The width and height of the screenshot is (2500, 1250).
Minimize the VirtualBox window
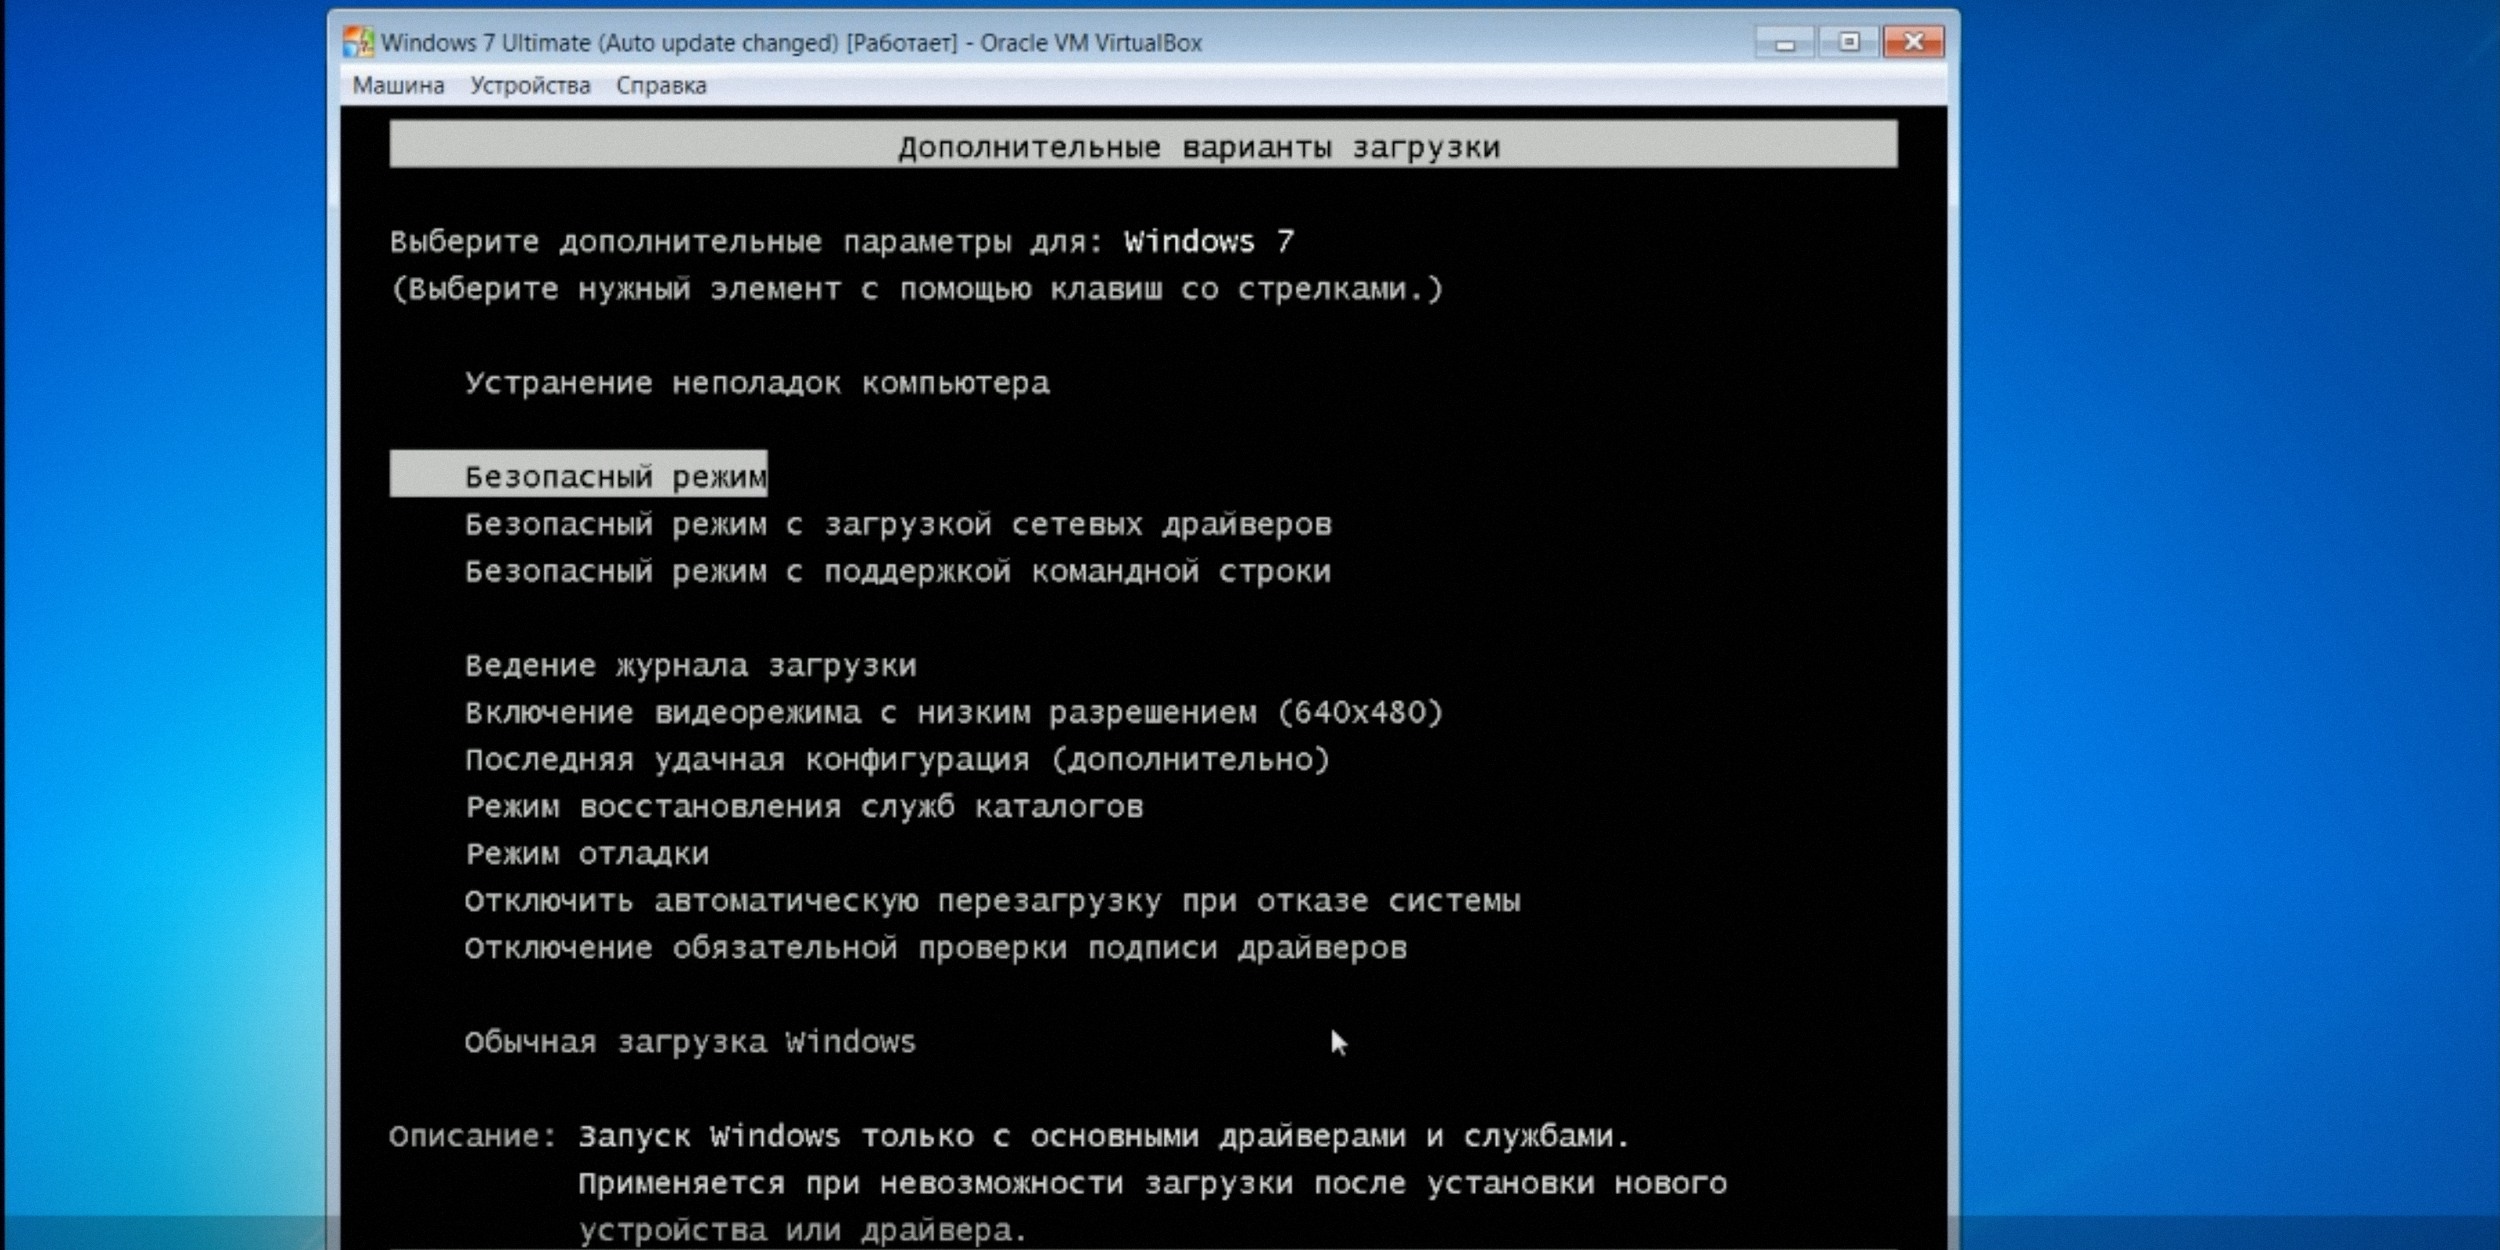(x=1784, y=42)
